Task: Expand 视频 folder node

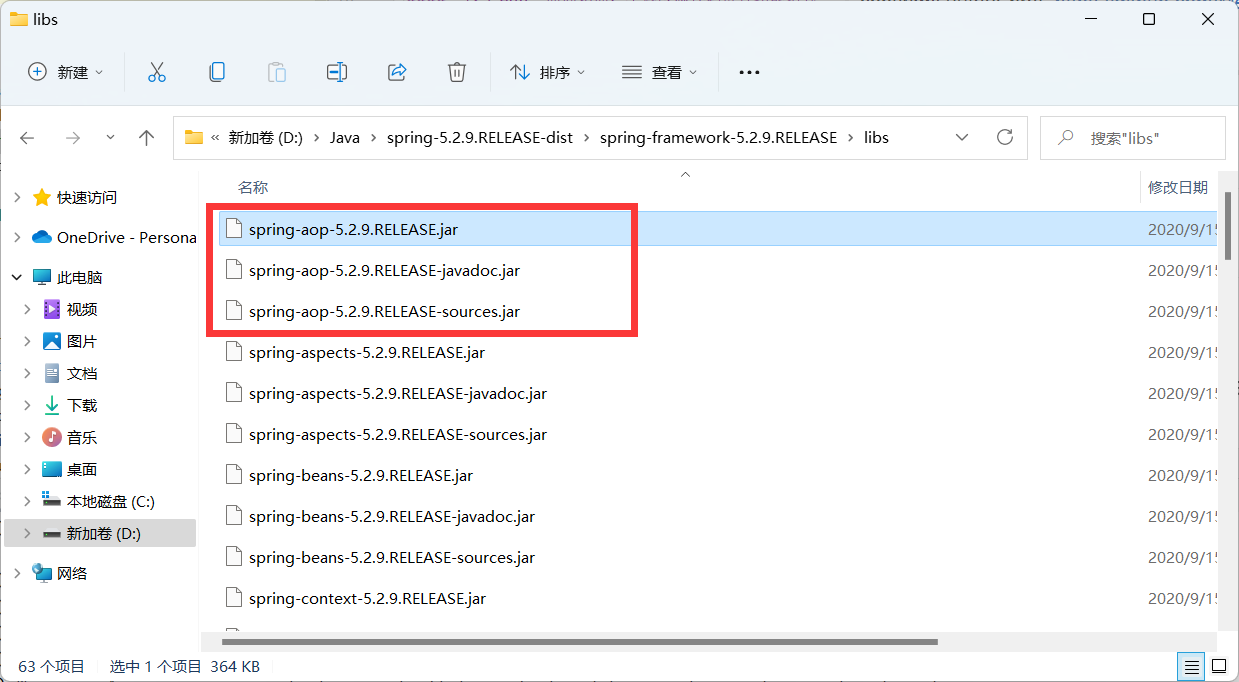Action: (28, 310)
